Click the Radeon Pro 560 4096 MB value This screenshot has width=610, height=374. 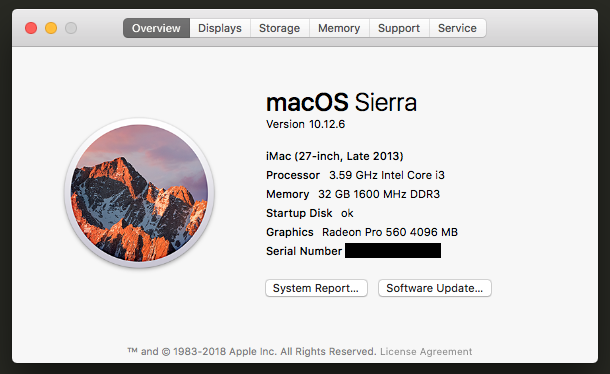tap(390, 232)
